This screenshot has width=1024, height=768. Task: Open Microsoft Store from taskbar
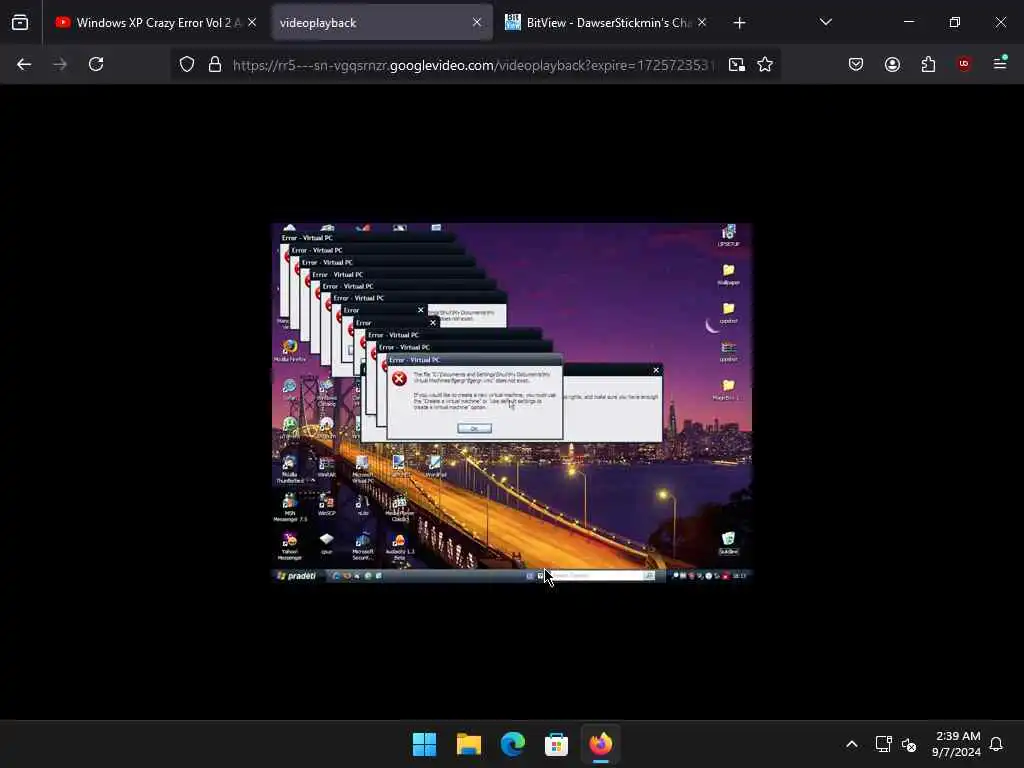coord(556,744)
